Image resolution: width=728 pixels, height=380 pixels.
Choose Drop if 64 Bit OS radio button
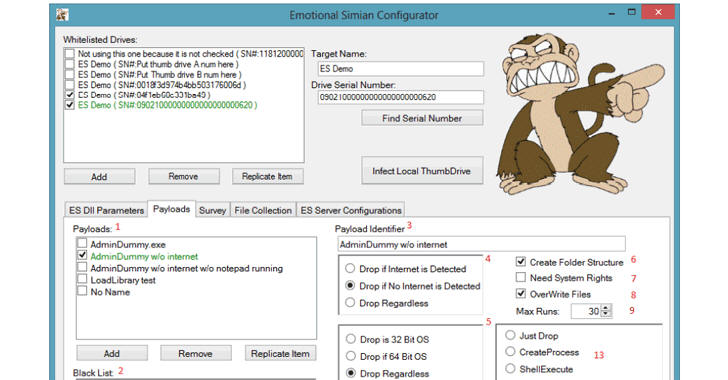coord(351,356)
